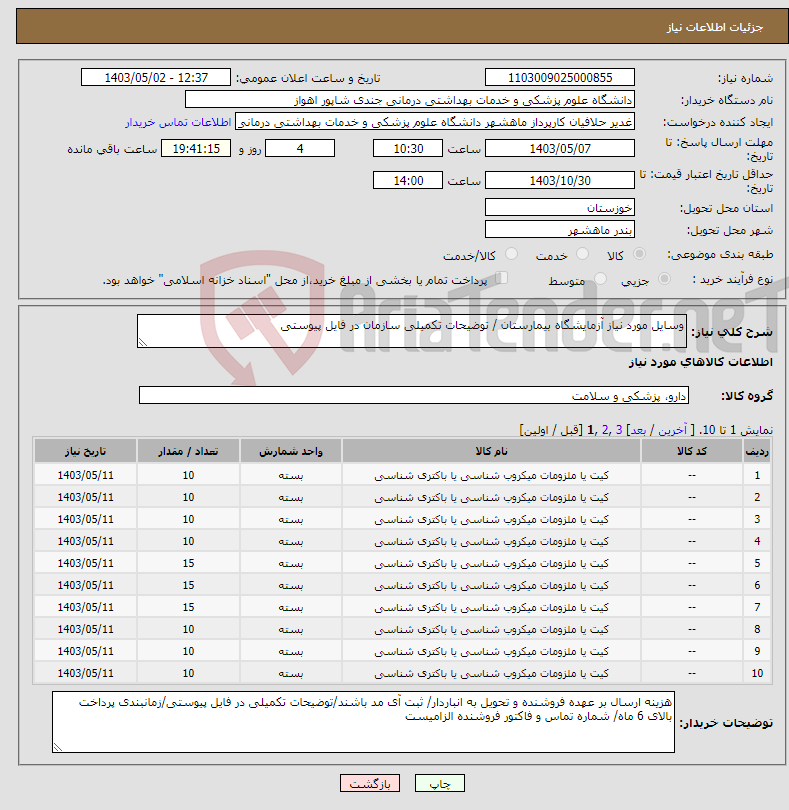The image size is (789, 810).
Task: Click the response deadline time 10:30
Action: tap(408, 149)
